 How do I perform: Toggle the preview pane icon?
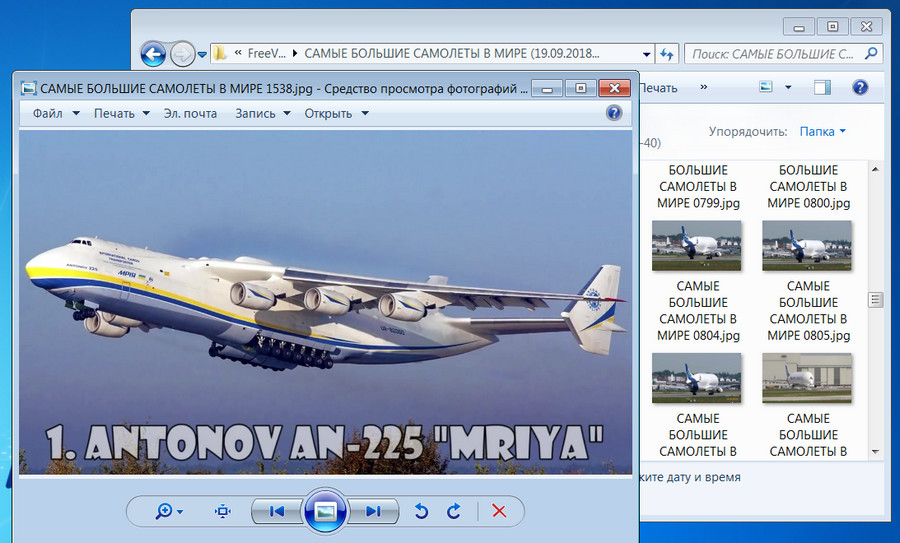point(822,87)
